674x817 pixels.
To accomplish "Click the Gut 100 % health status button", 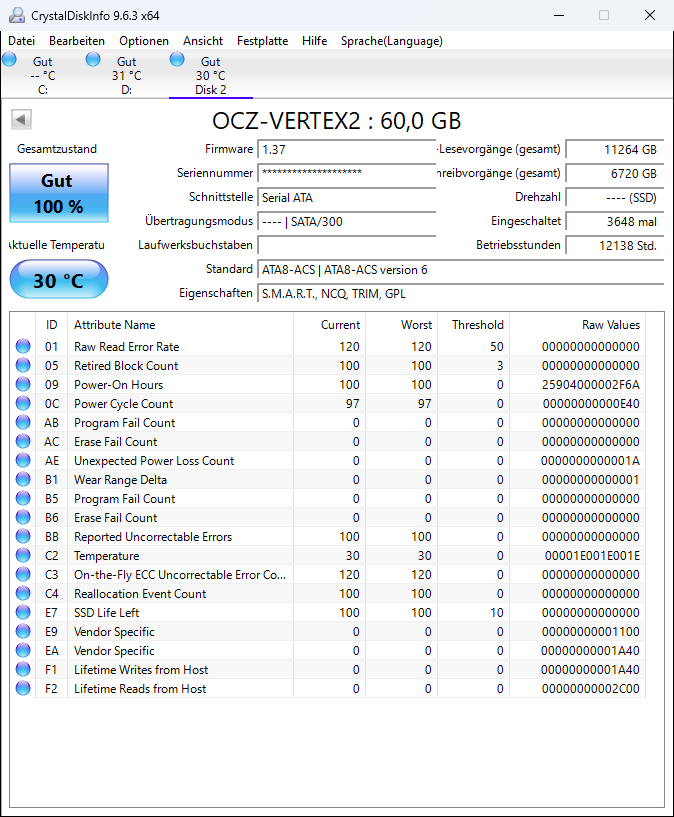I will pos(59,193).
